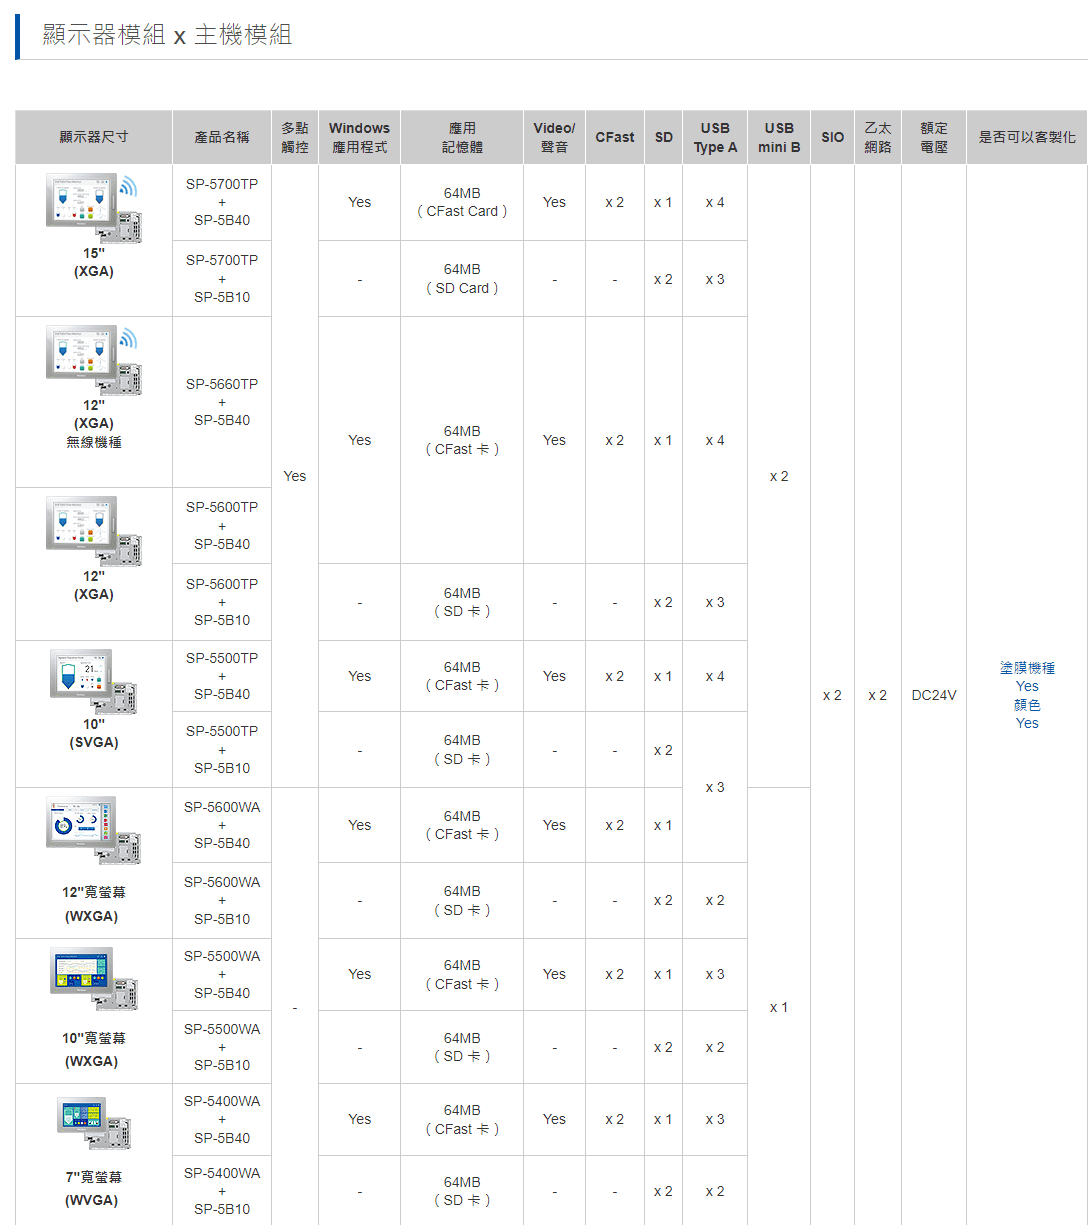Click the 15" (XGA) size label
The image size is (1088, 1225).
(94, 262)
